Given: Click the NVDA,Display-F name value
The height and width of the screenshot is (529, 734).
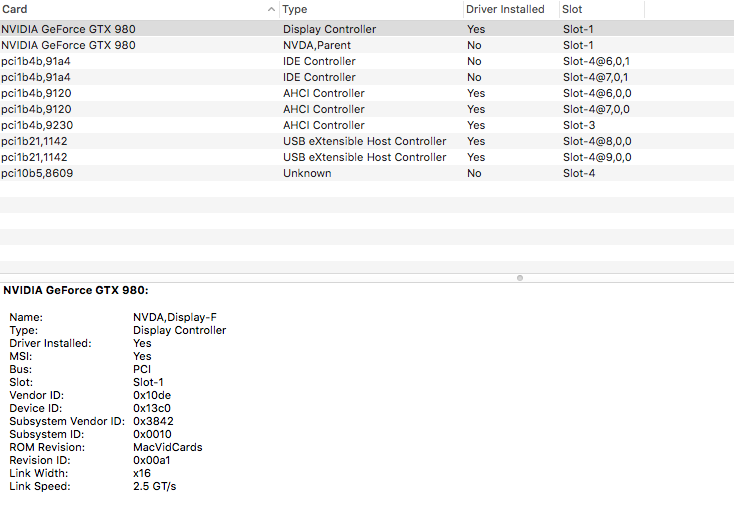Looking at the screenshot, I should click(175, 317).
